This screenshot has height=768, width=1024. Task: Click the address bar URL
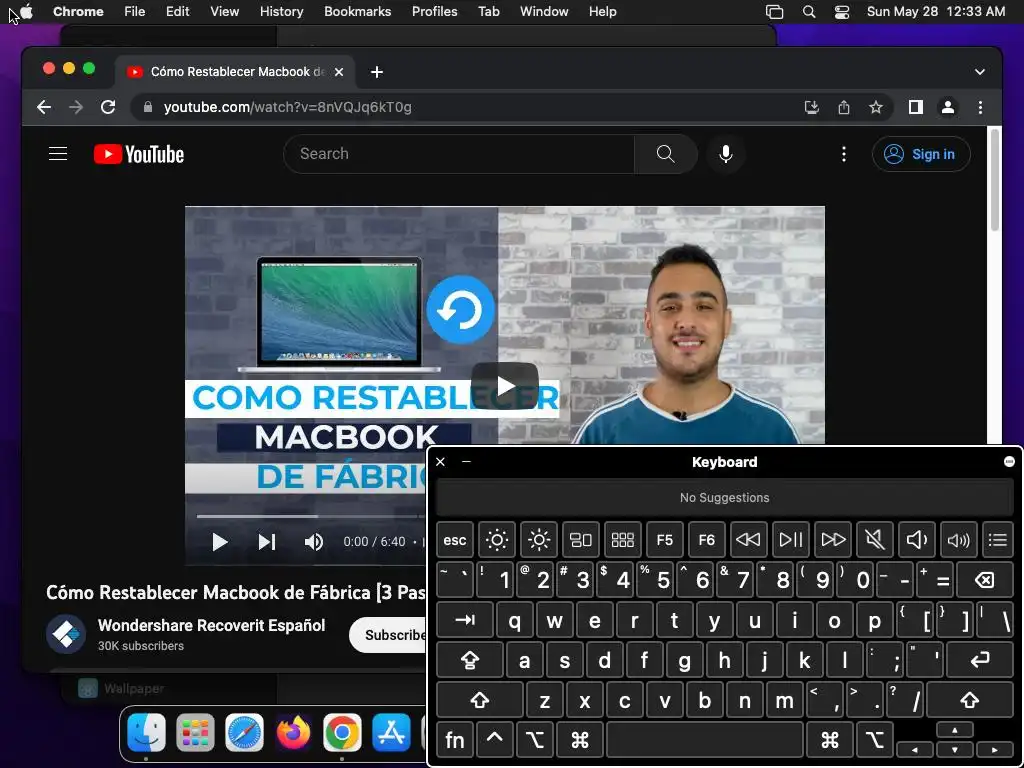(x=287, y=107)
